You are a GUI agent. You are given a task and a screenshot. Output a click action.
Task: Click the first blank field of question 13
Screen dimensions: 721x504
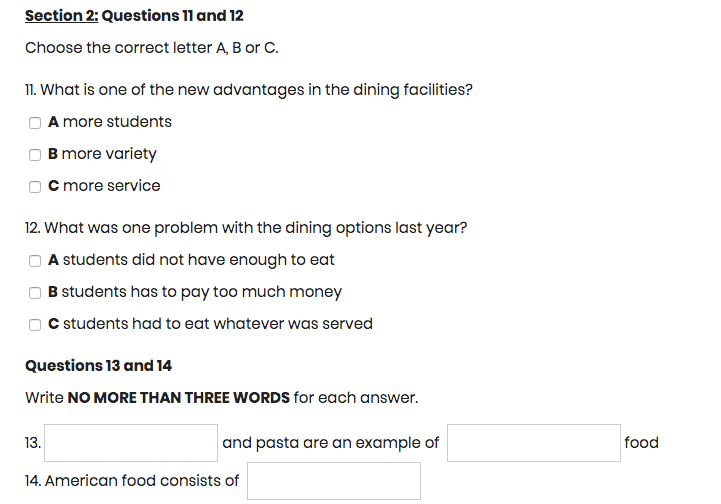[131, 443]
